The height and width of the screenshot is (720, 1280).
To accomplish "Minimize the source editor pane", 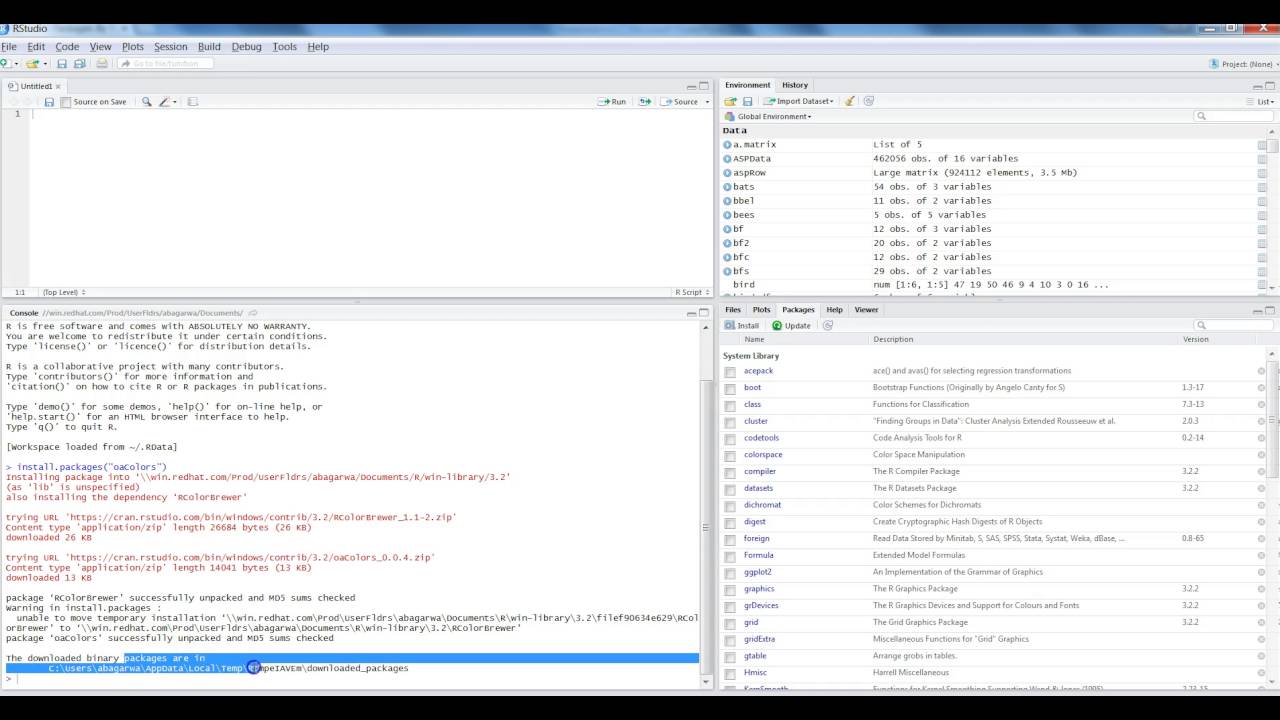I will click(691, 86).
